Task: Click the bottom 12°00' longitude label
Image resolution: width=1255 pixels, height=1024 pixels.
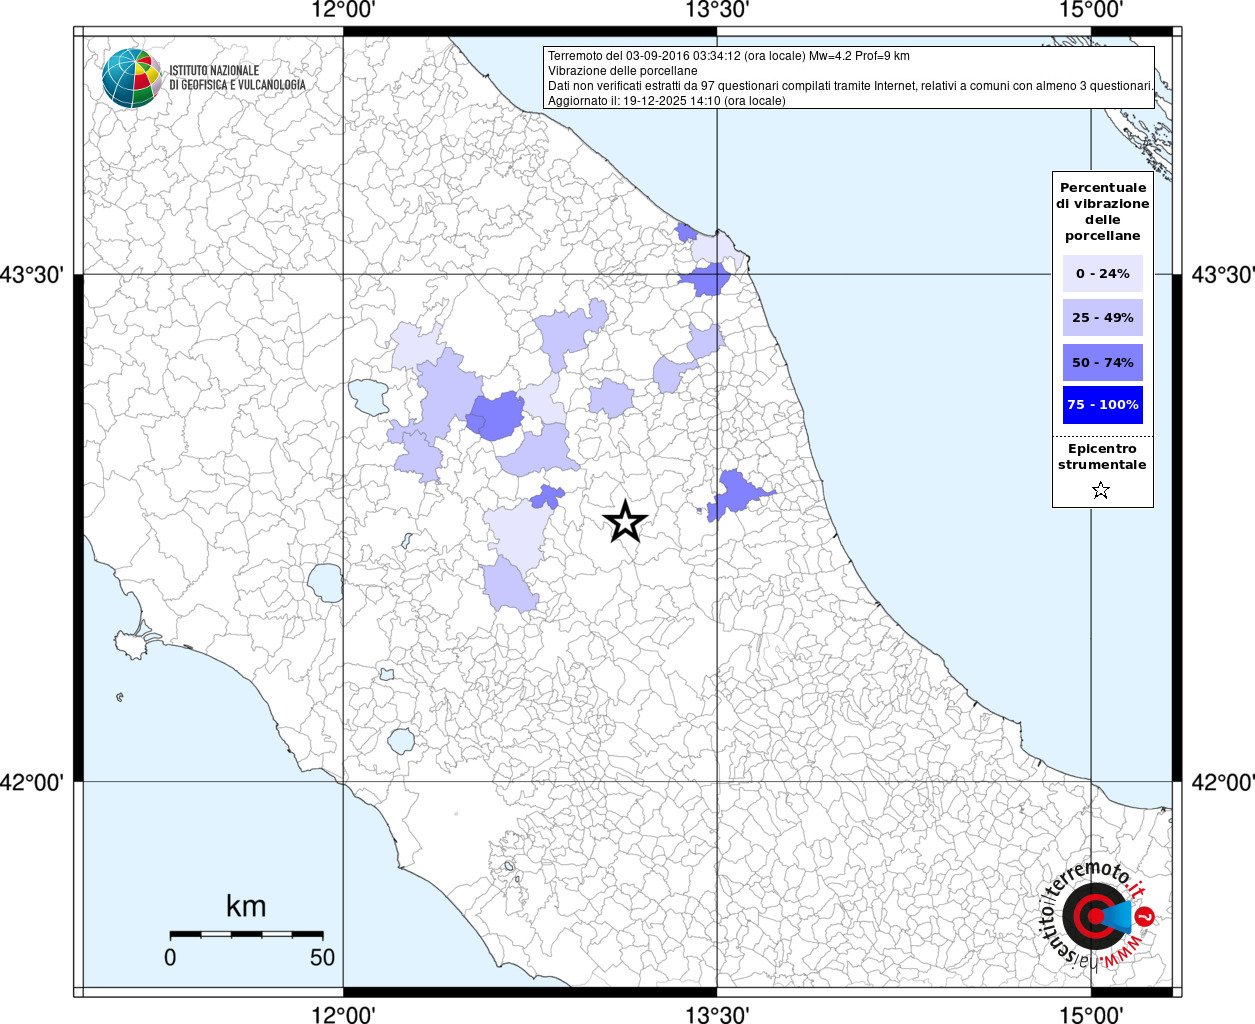Action: click(343, 1014)
